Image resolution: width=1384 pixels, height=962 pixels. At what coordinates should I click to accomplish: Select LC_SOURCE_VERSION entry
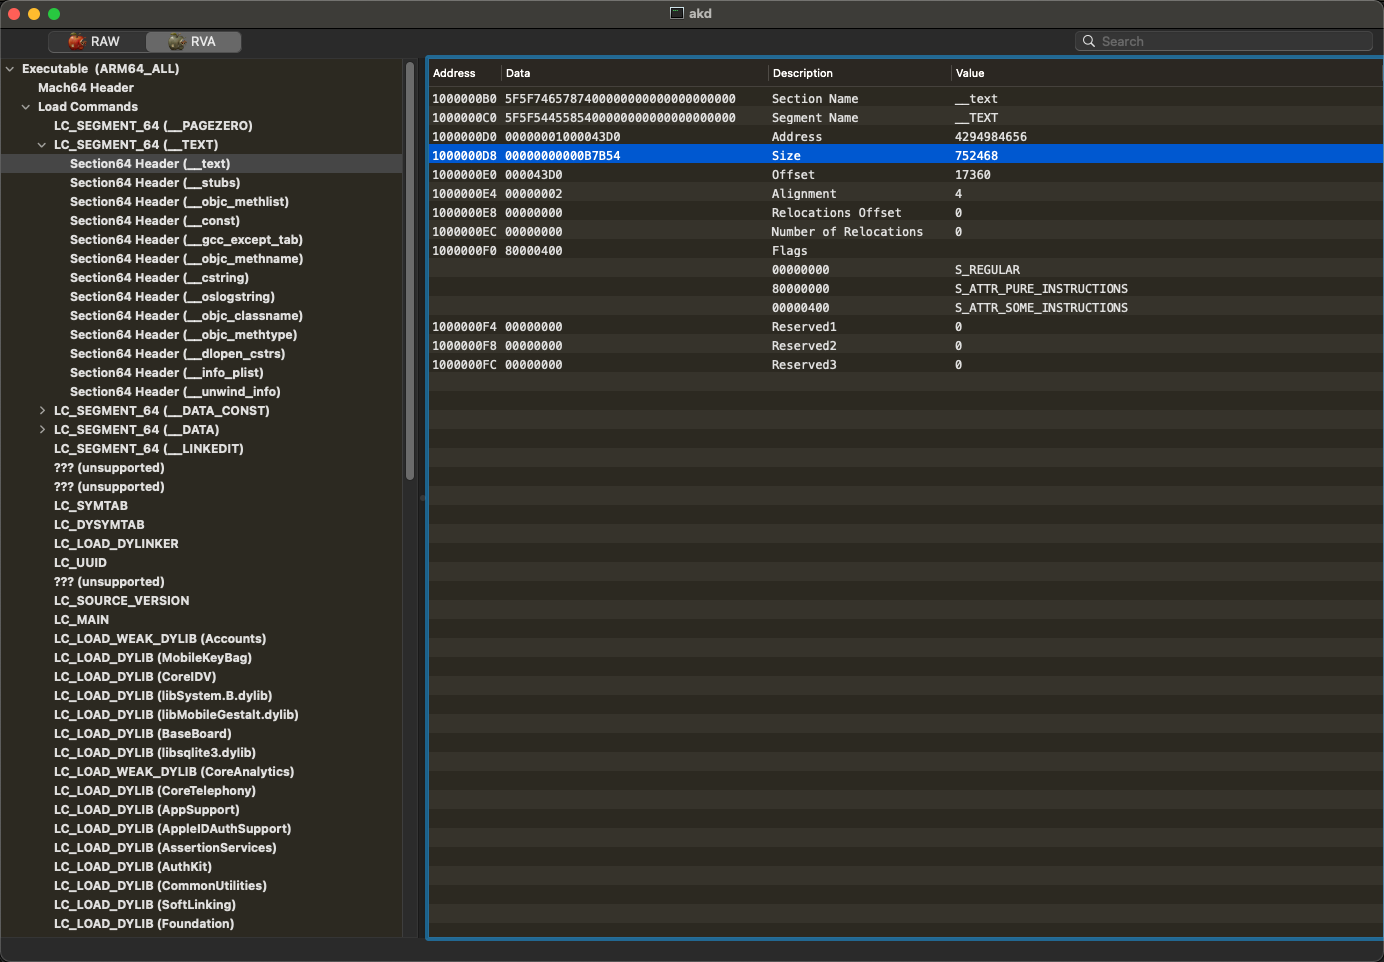point(121,601)
